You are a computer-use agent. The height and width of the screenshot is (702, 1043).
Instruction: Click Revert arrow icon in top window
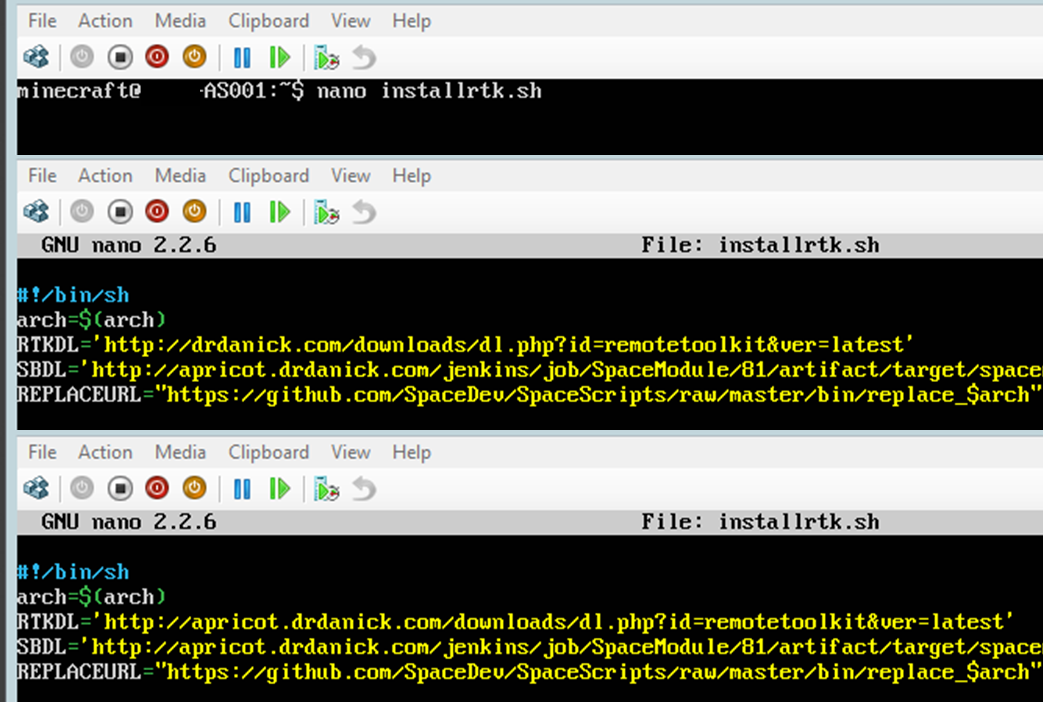364,58
